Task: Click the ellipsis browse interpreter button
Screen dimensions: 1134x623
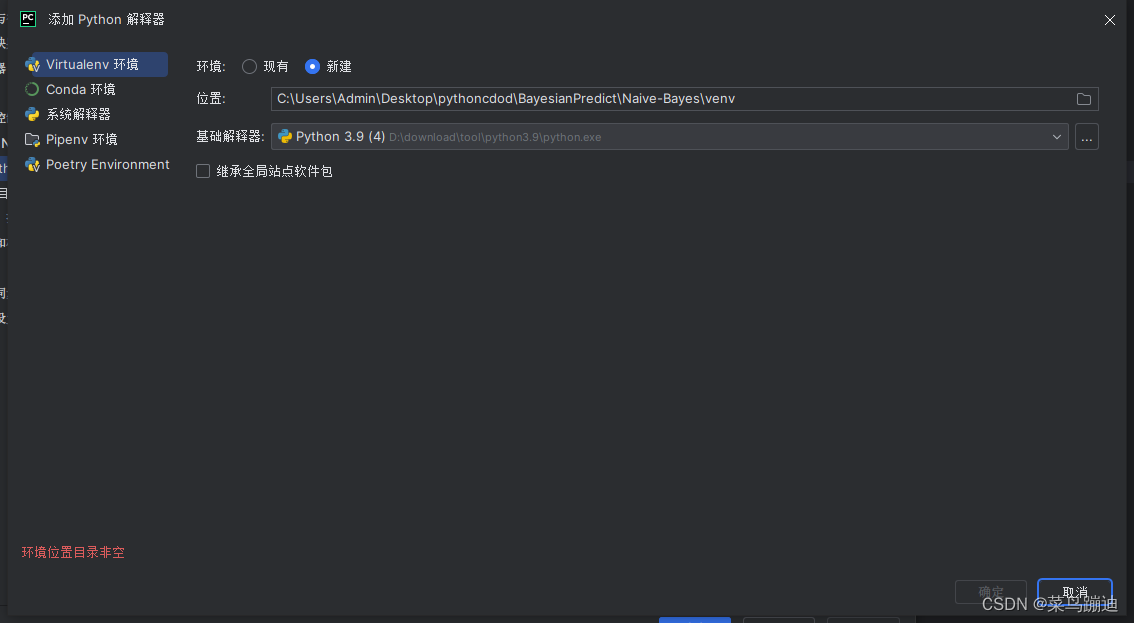Action: coord(1087,137)
